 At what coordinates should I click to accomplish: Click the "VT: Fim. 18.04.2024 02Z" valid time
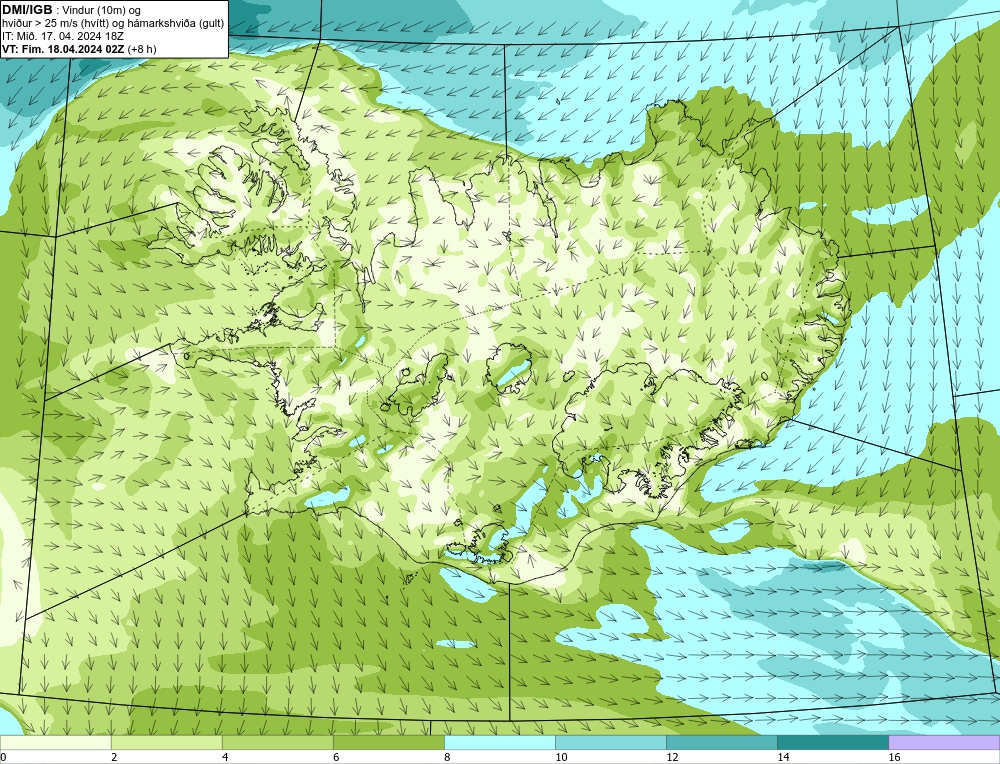63,48
